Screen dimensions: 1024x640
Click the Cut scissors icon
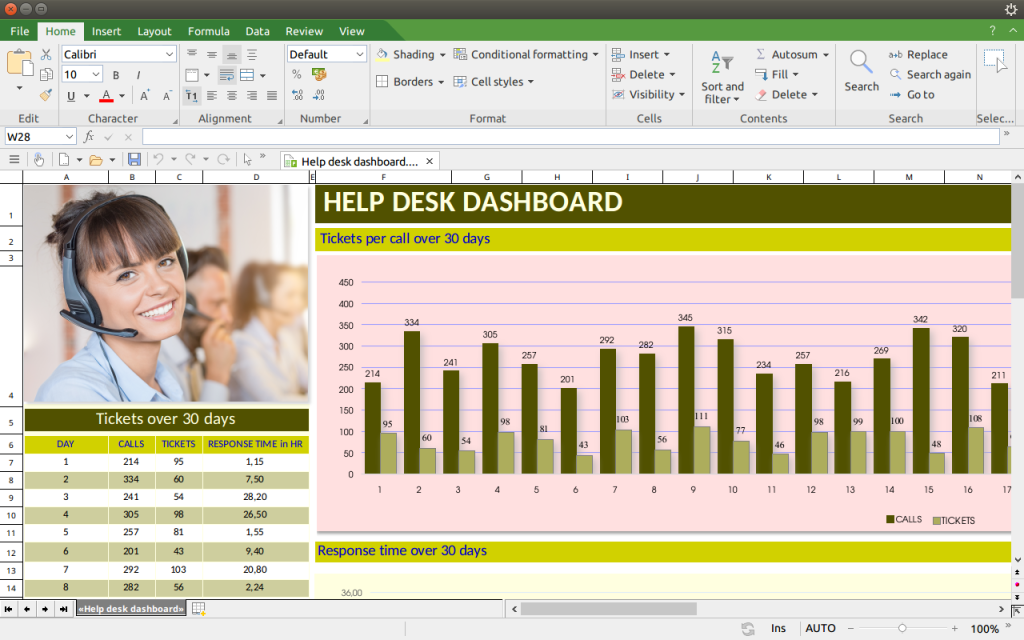[46, 54]
